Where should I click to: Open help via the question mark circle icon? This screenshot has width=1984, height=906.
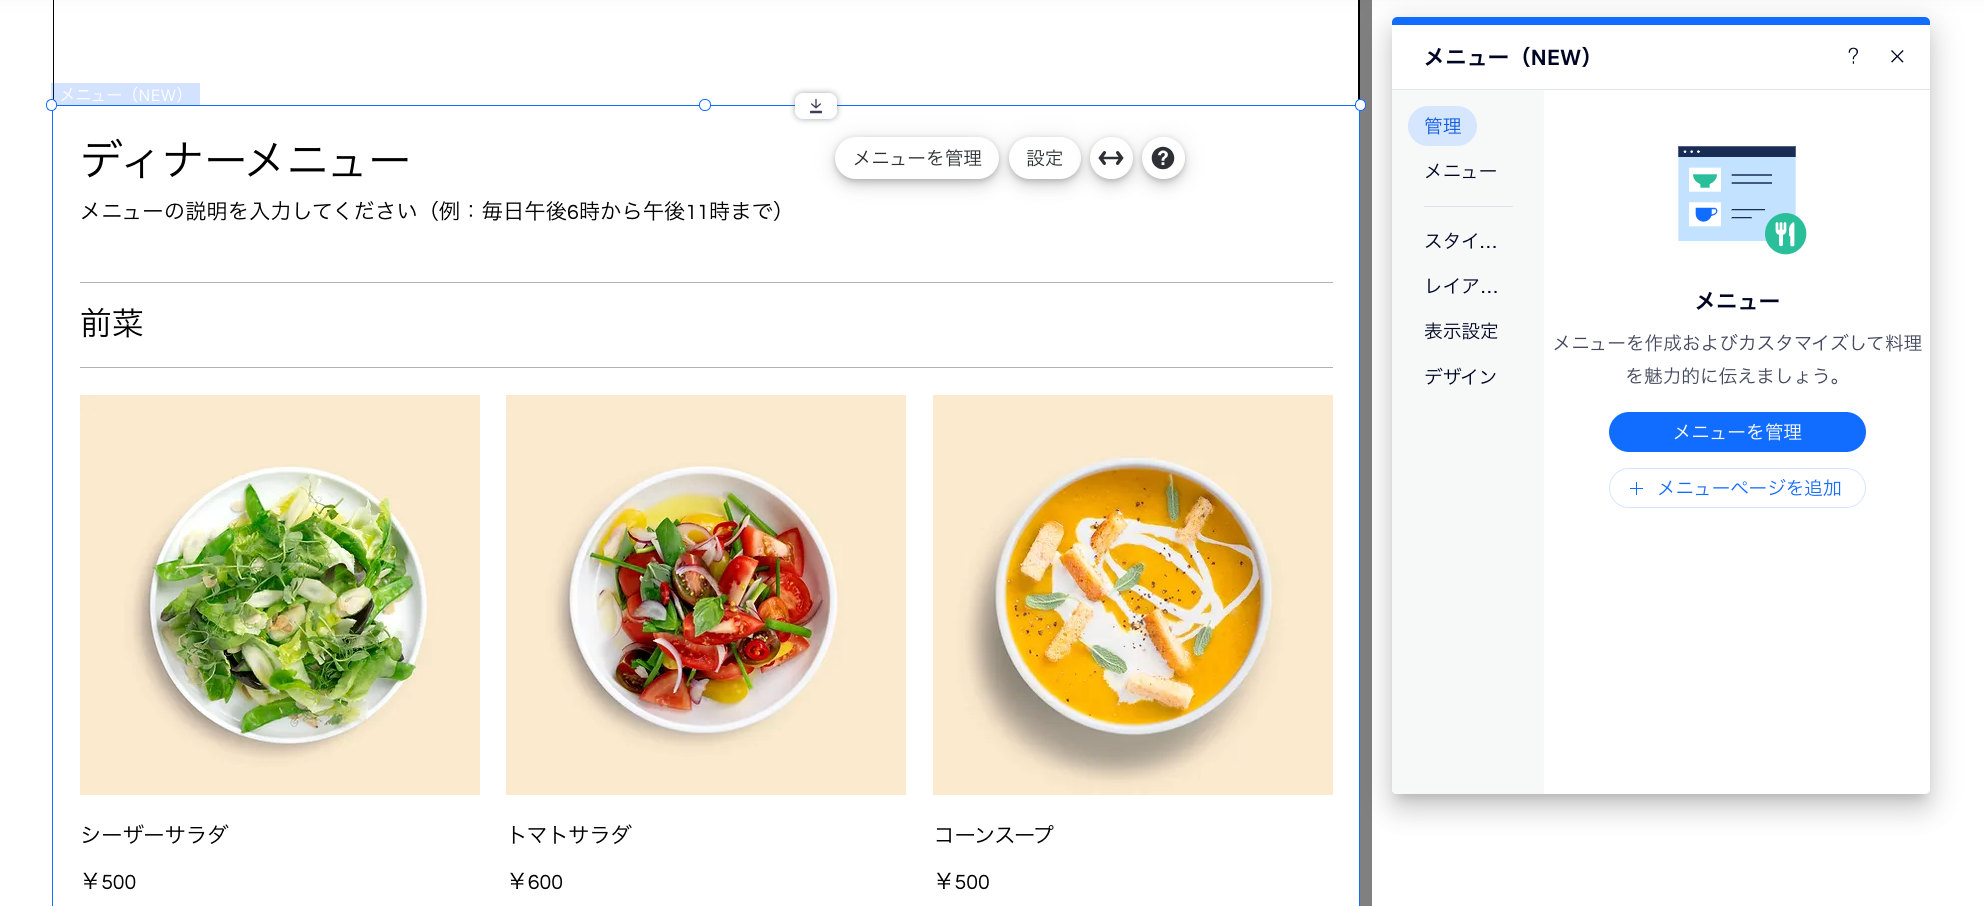(x=1163, y=158)
